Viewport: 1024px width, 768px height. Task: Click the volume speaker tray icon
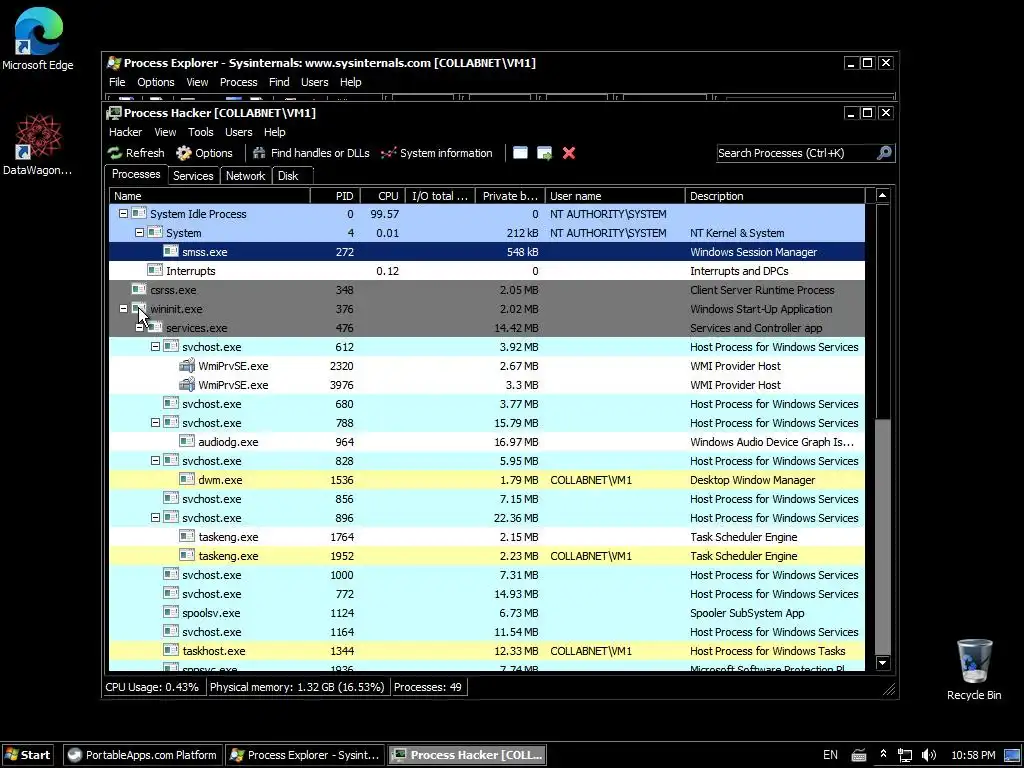(928, 755)
